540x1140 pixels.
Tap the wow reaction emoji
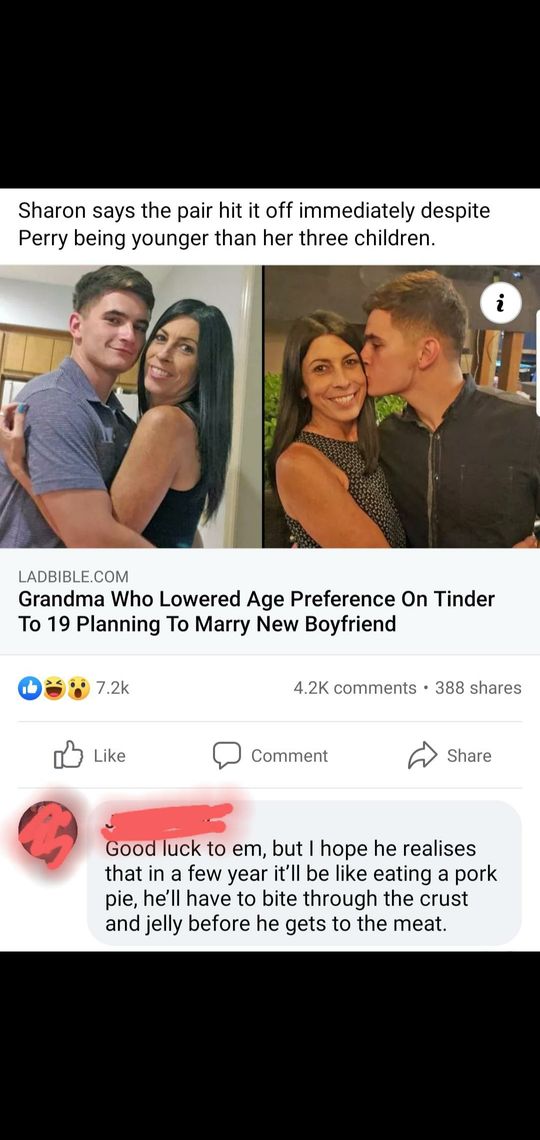point(76,688)
